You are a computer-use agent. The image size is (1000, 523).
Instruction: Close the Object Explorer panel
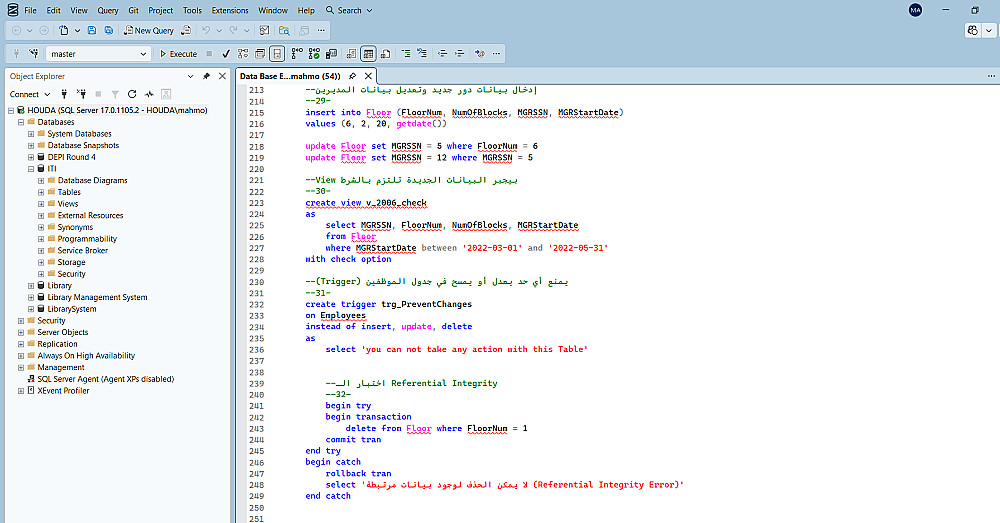click(222, 76)
